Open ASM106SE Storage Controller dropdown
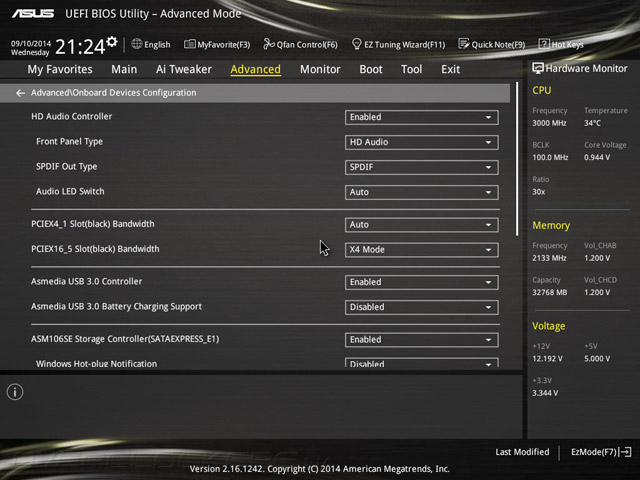 tap(422, 340)
